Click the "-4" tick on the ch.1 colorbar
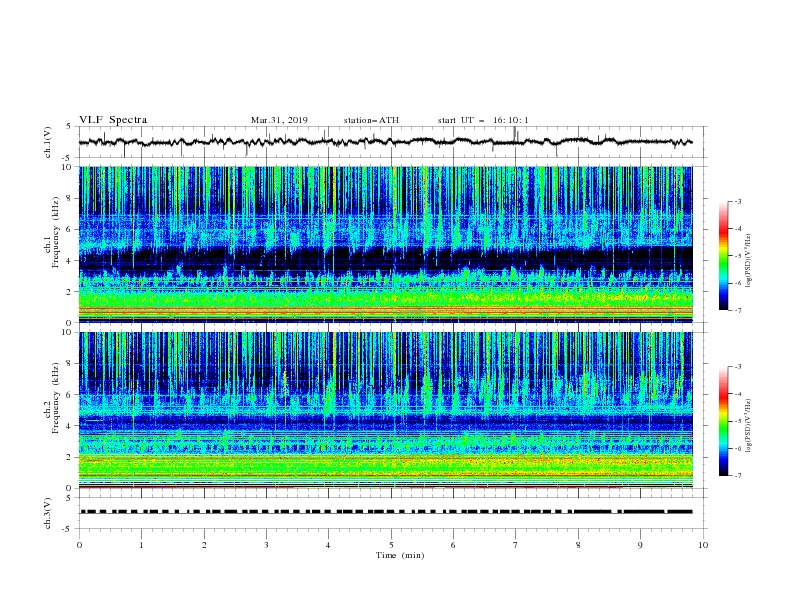 pyautogui.click(x=737, y=229)
